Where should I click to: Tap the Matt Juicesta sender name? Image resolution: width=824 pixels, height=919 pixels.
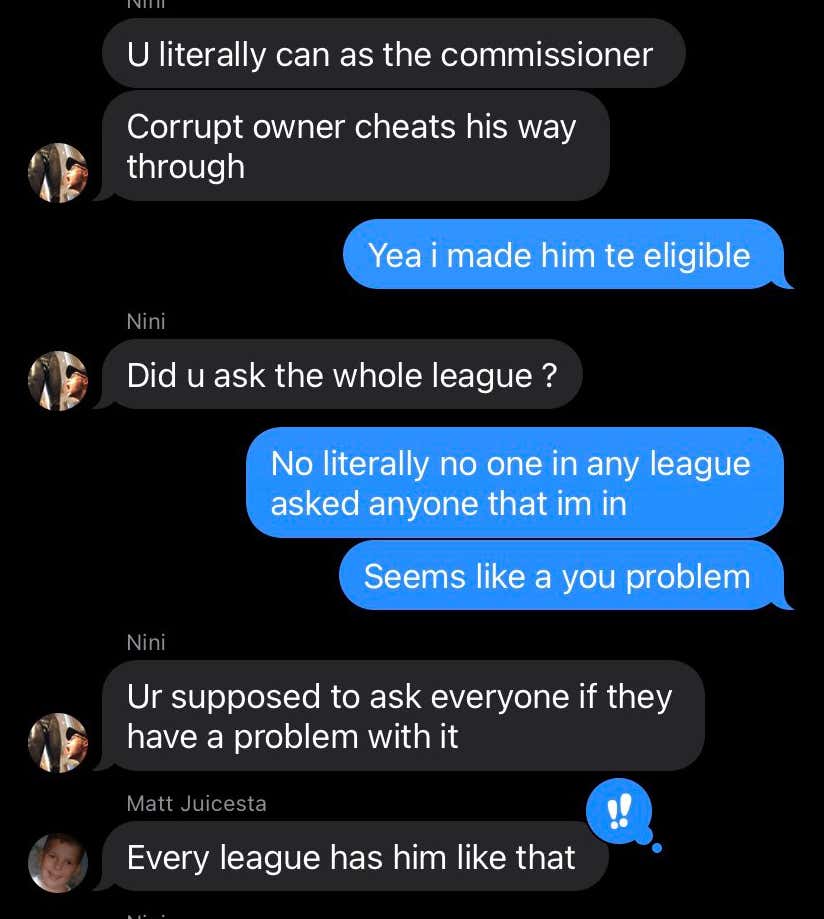[x=196, y=804]
